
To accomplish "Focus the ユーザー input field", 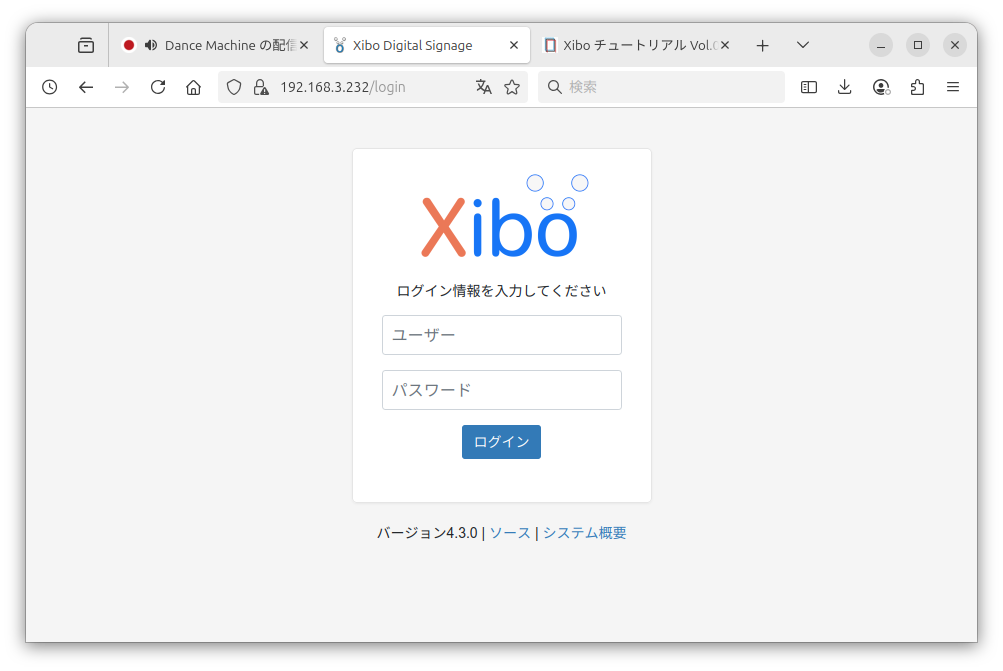I will pos(502,335).
